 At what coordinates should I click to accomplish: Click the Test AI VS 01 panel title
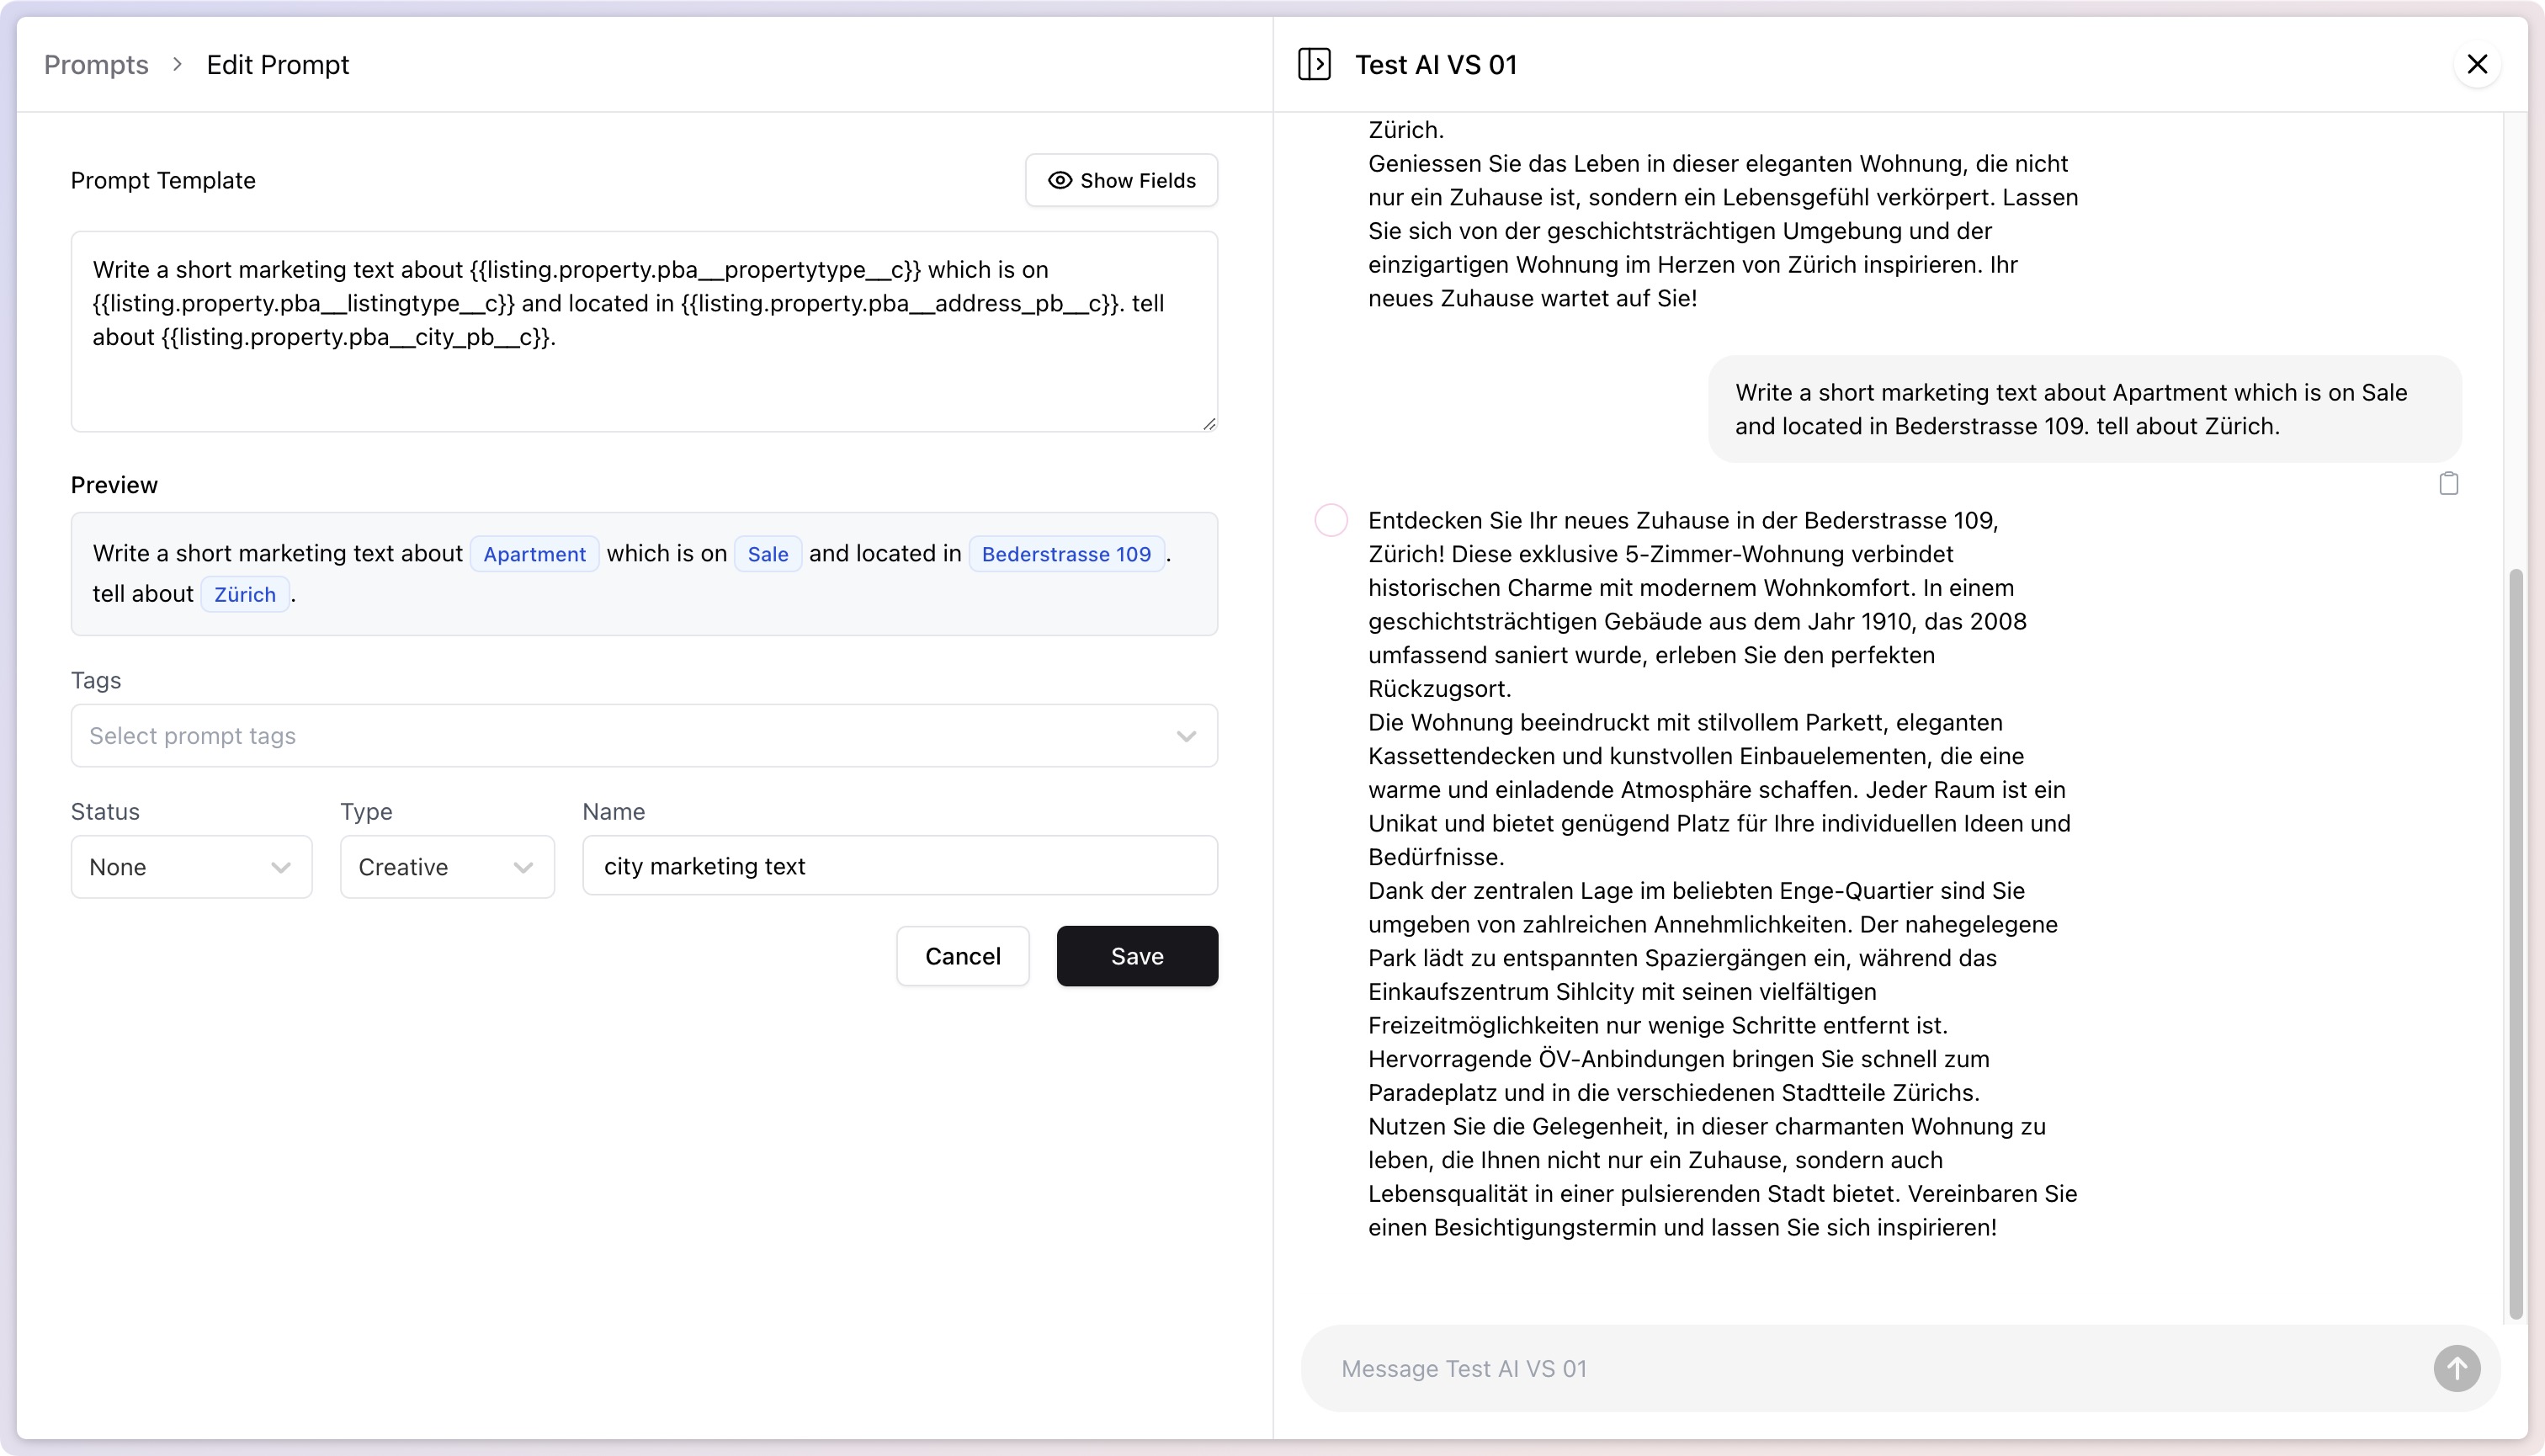pos(1436,65)
